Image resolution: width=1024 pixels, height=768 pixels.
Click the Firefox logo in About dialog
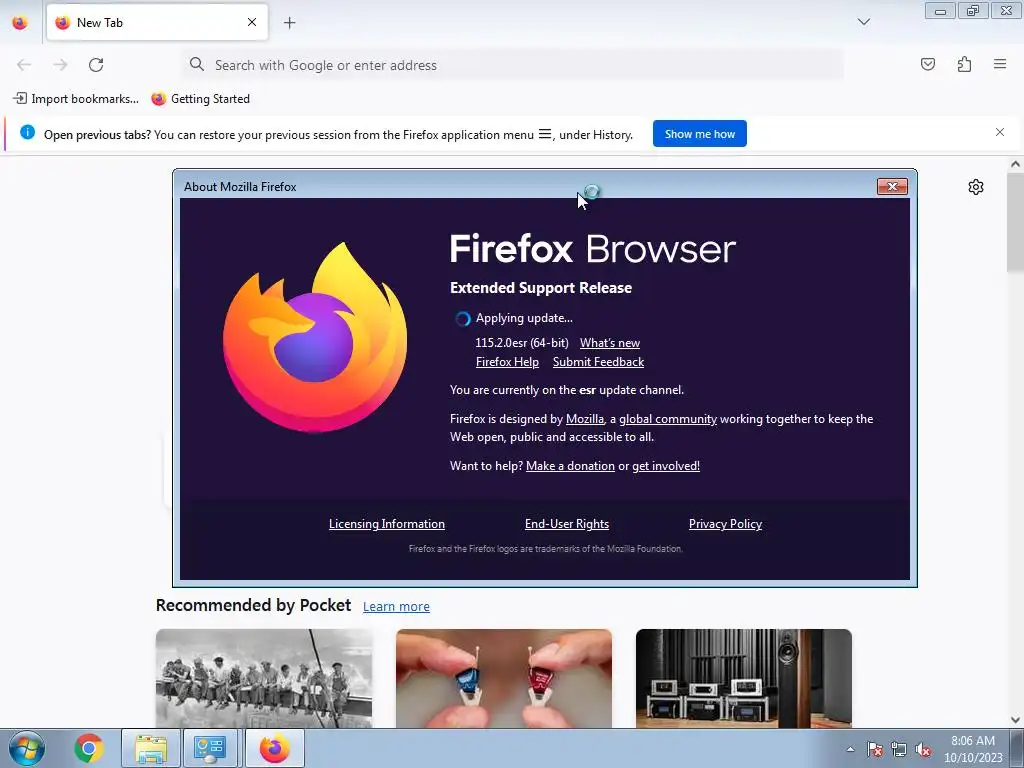(314, 336)
